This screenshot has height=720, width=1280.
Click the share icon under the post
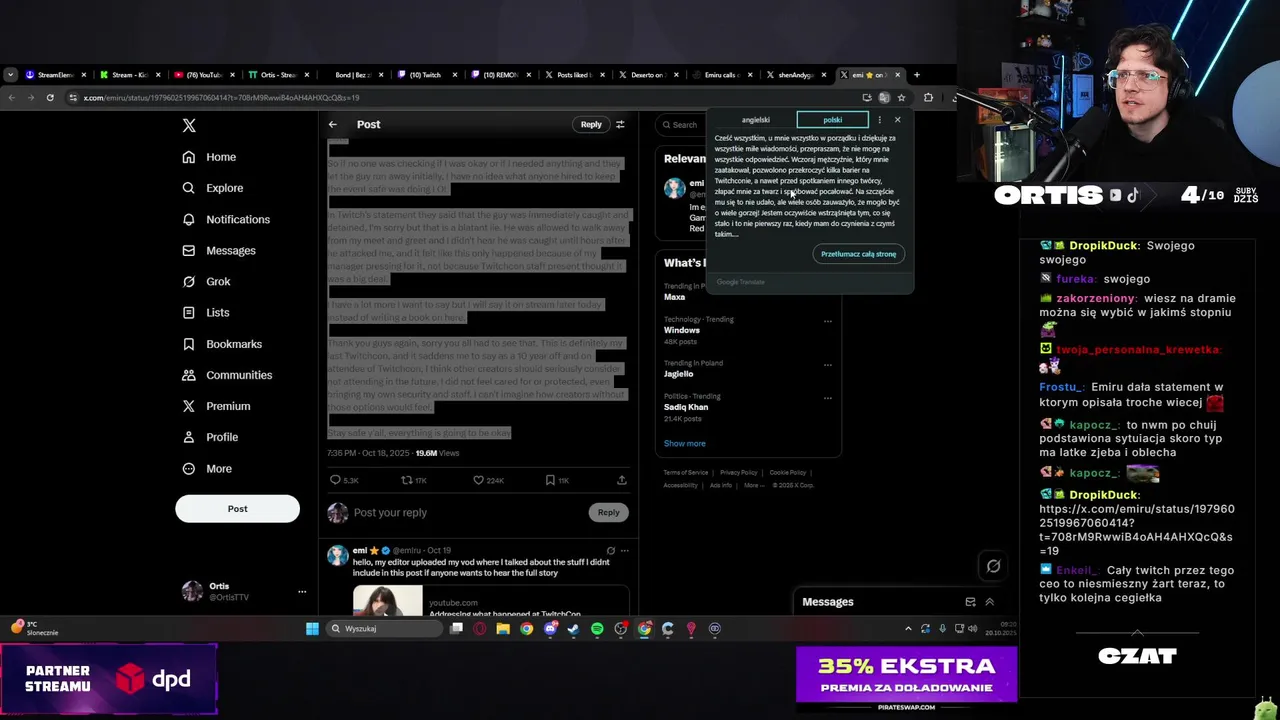pos(621,480)
